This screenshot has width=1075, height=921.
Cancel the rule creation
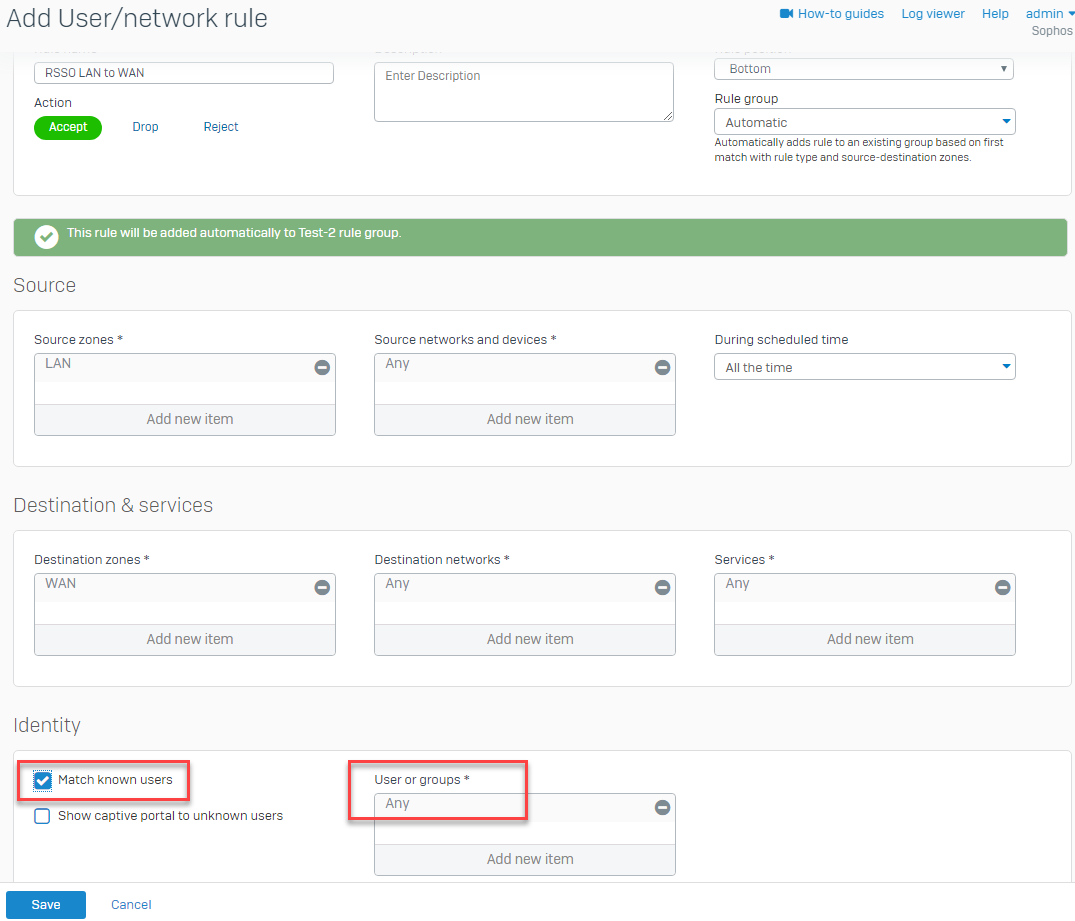click(x=130, y=904)
